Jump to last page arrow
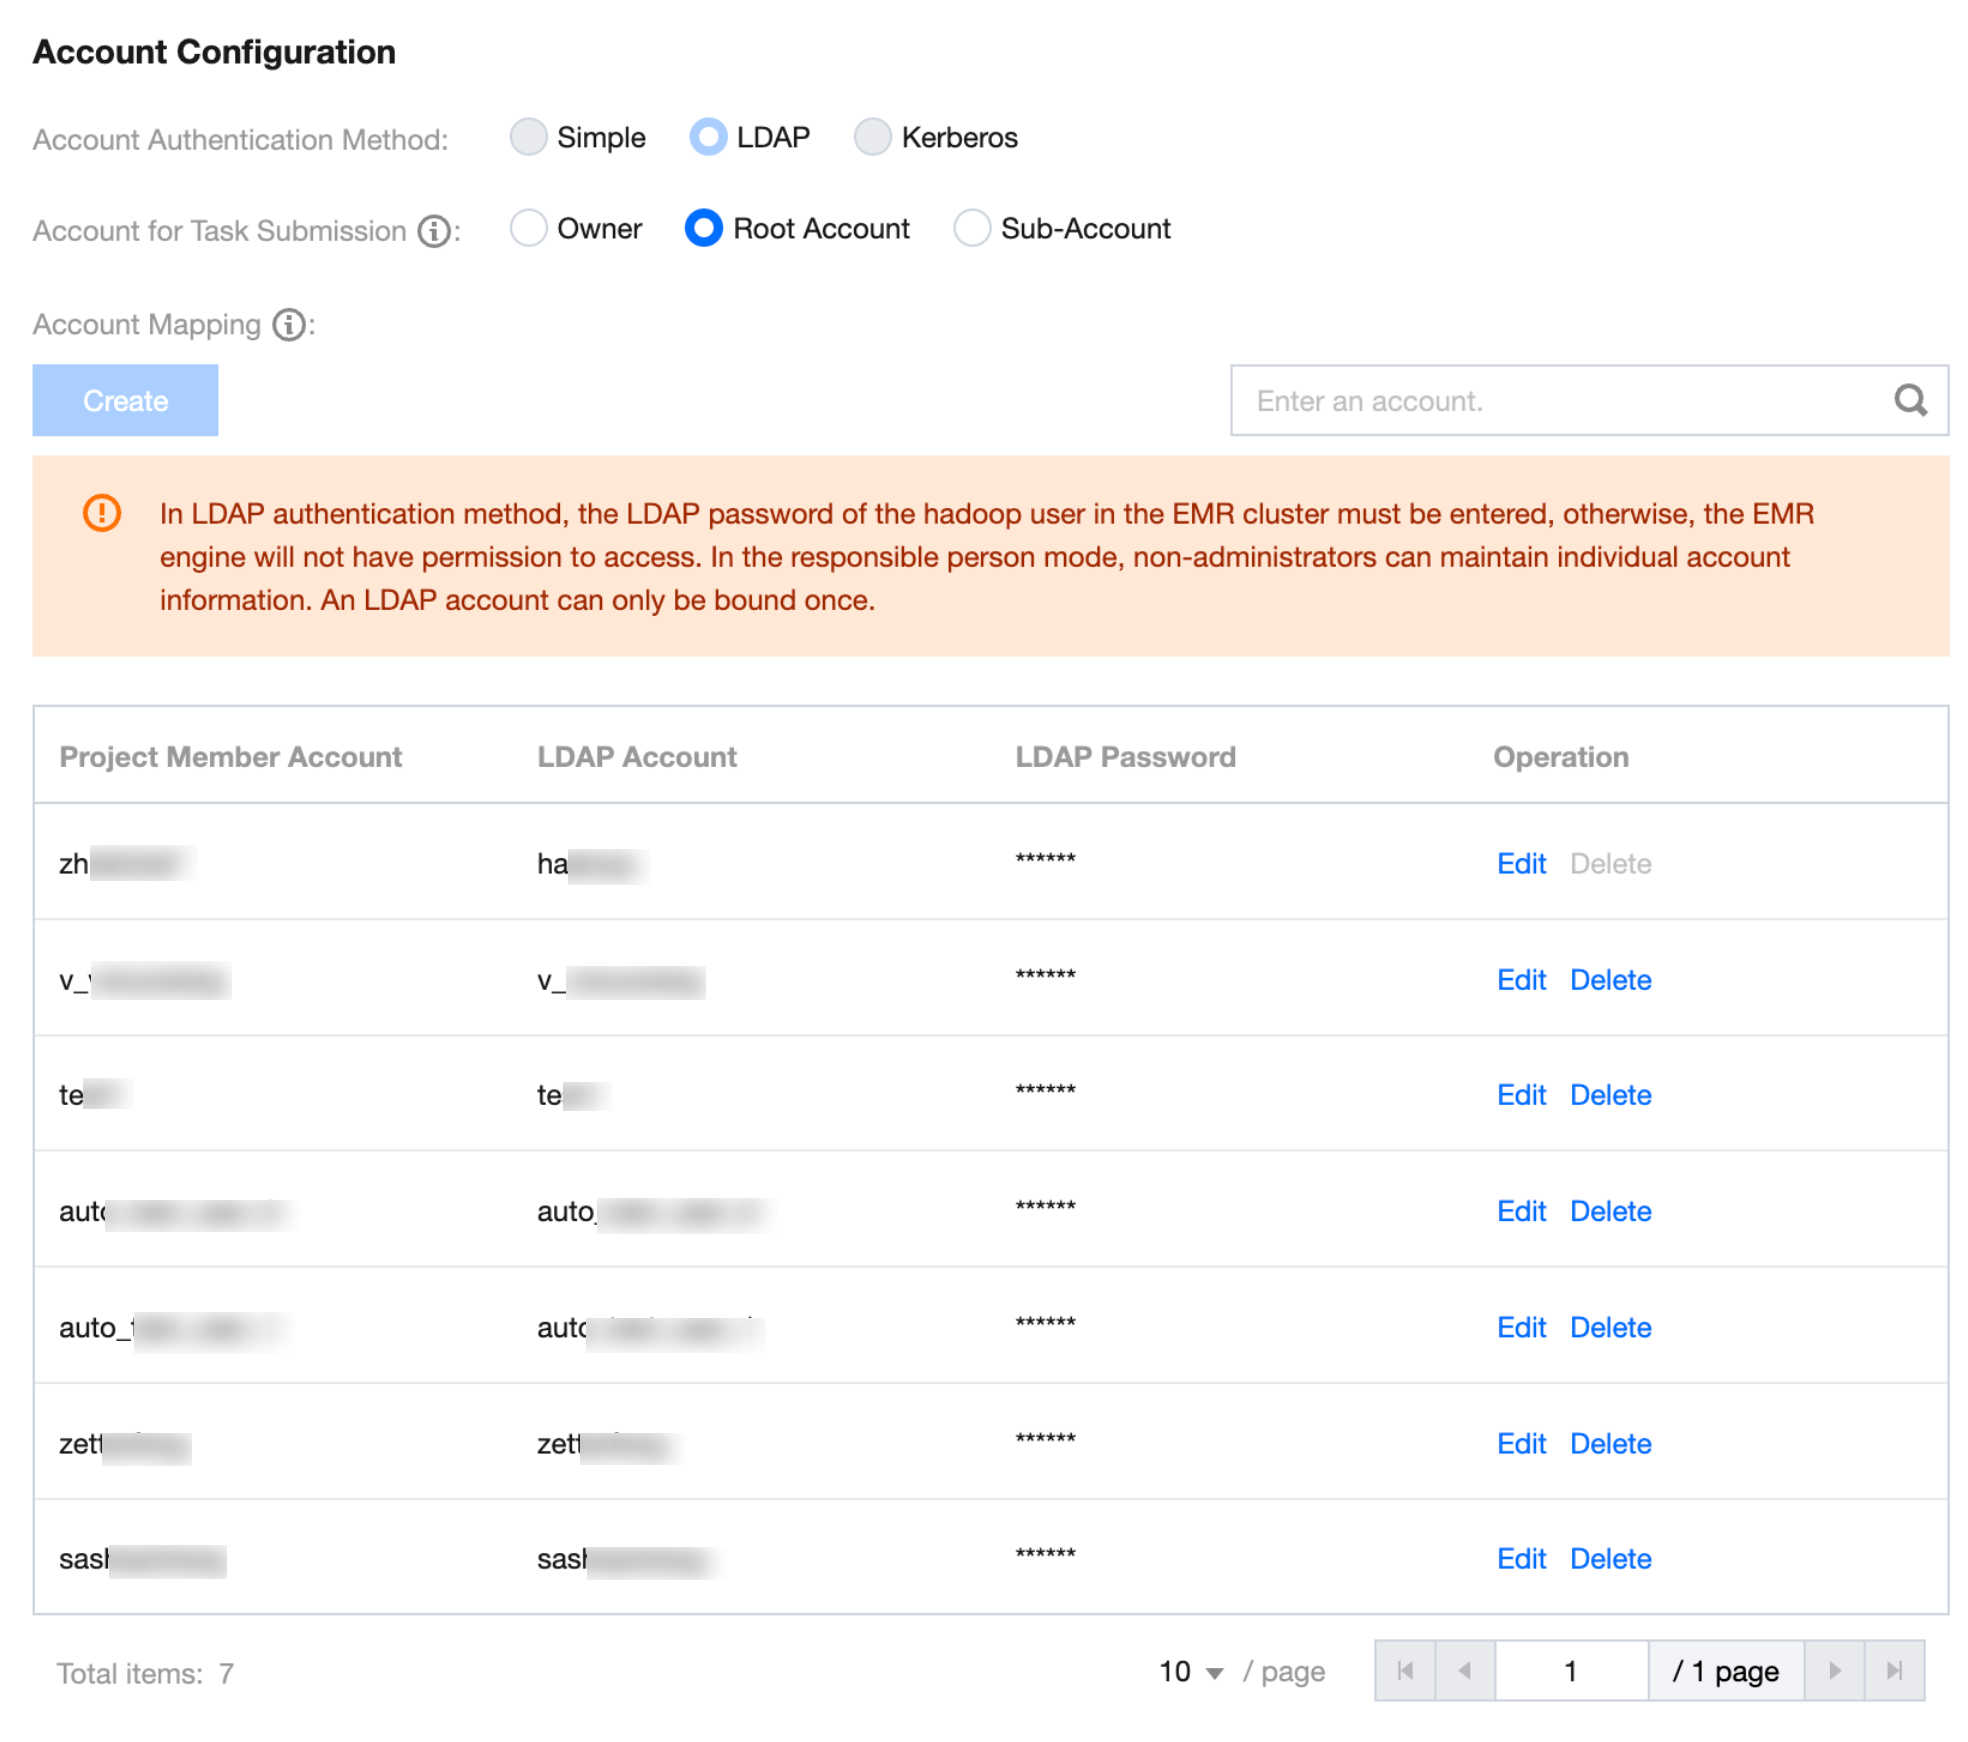Viewport: 1968px width, 1742px height. click(x=1893, y=1670)
